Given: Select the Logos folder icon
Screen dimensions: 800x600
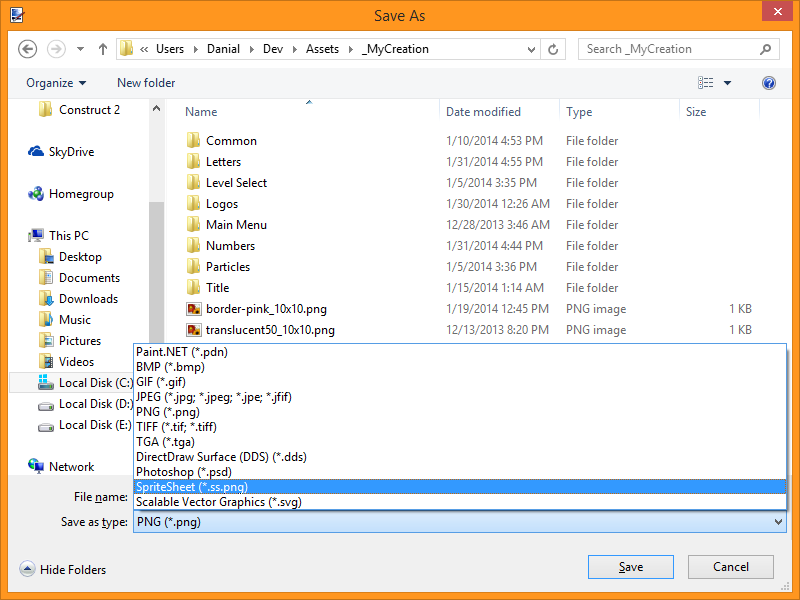Looking at the screenshot, I should pos(193,203).
